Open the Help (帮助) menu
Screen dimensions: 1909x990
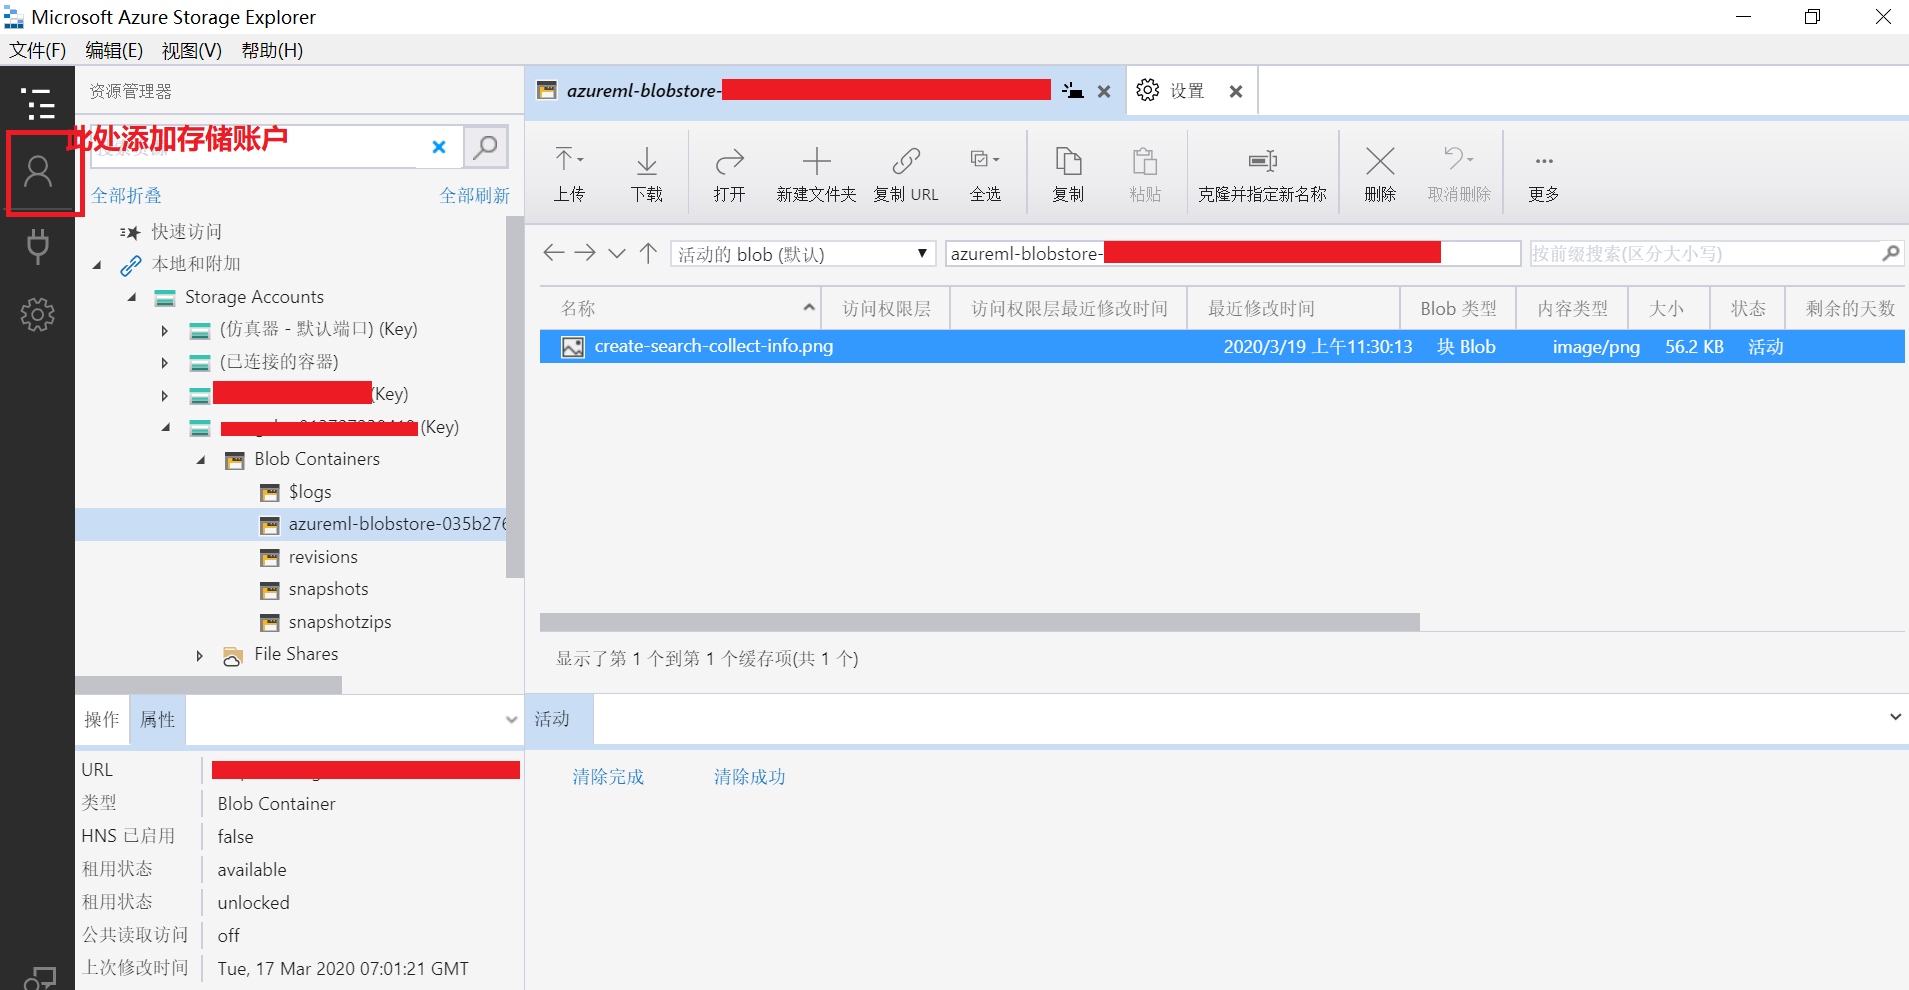(x=272, y=50)
